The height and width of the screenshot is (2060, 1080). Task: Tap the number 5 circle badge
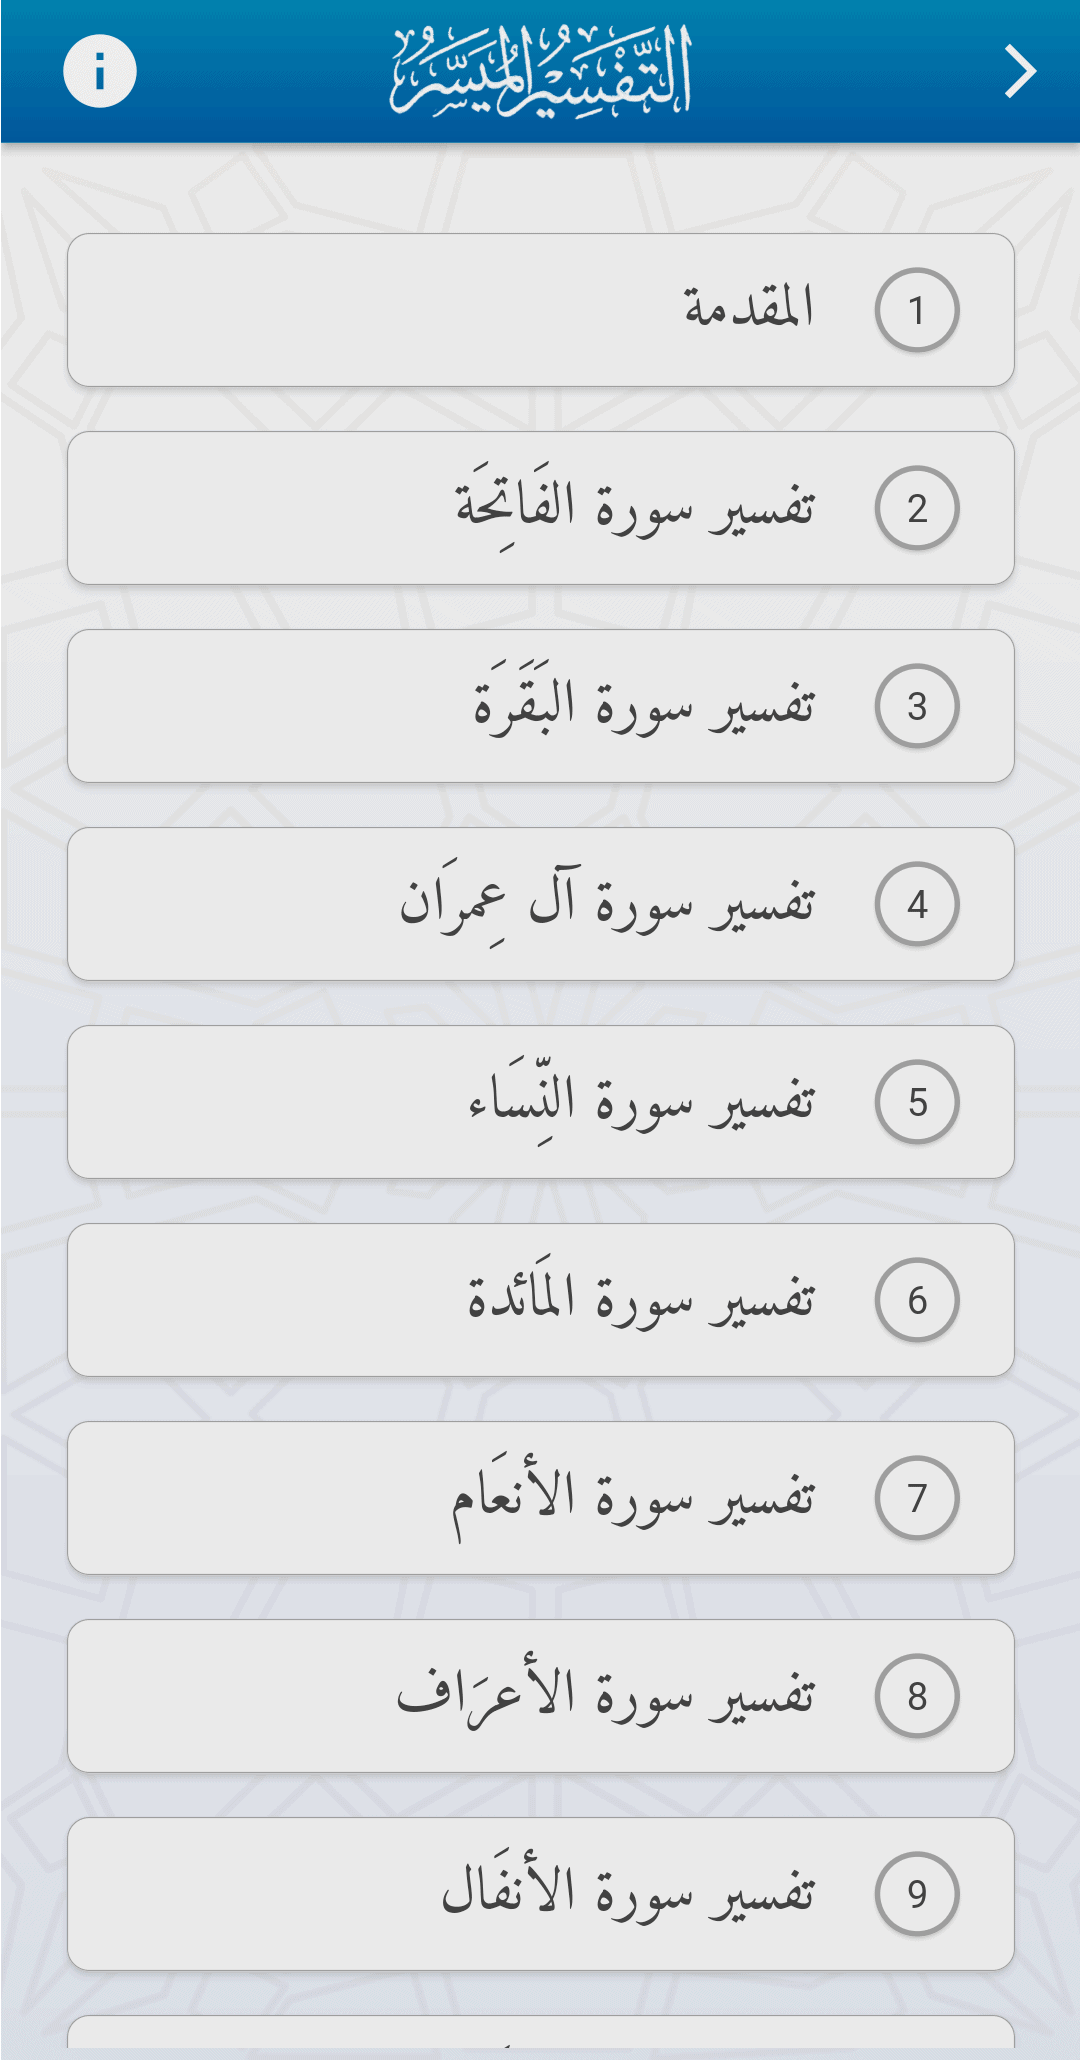tap(916, 1102)
